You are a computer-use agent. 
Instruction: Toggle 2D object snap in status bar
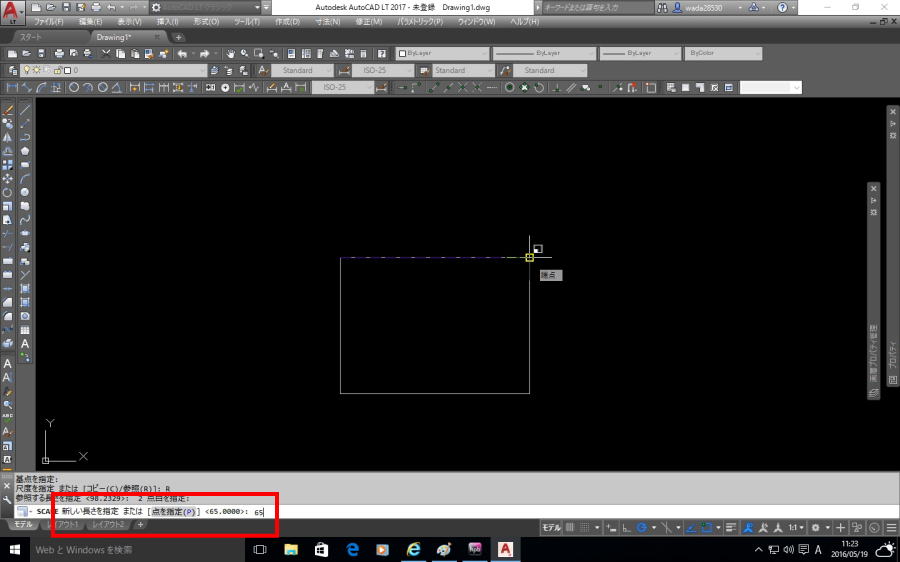pos(707,527)
